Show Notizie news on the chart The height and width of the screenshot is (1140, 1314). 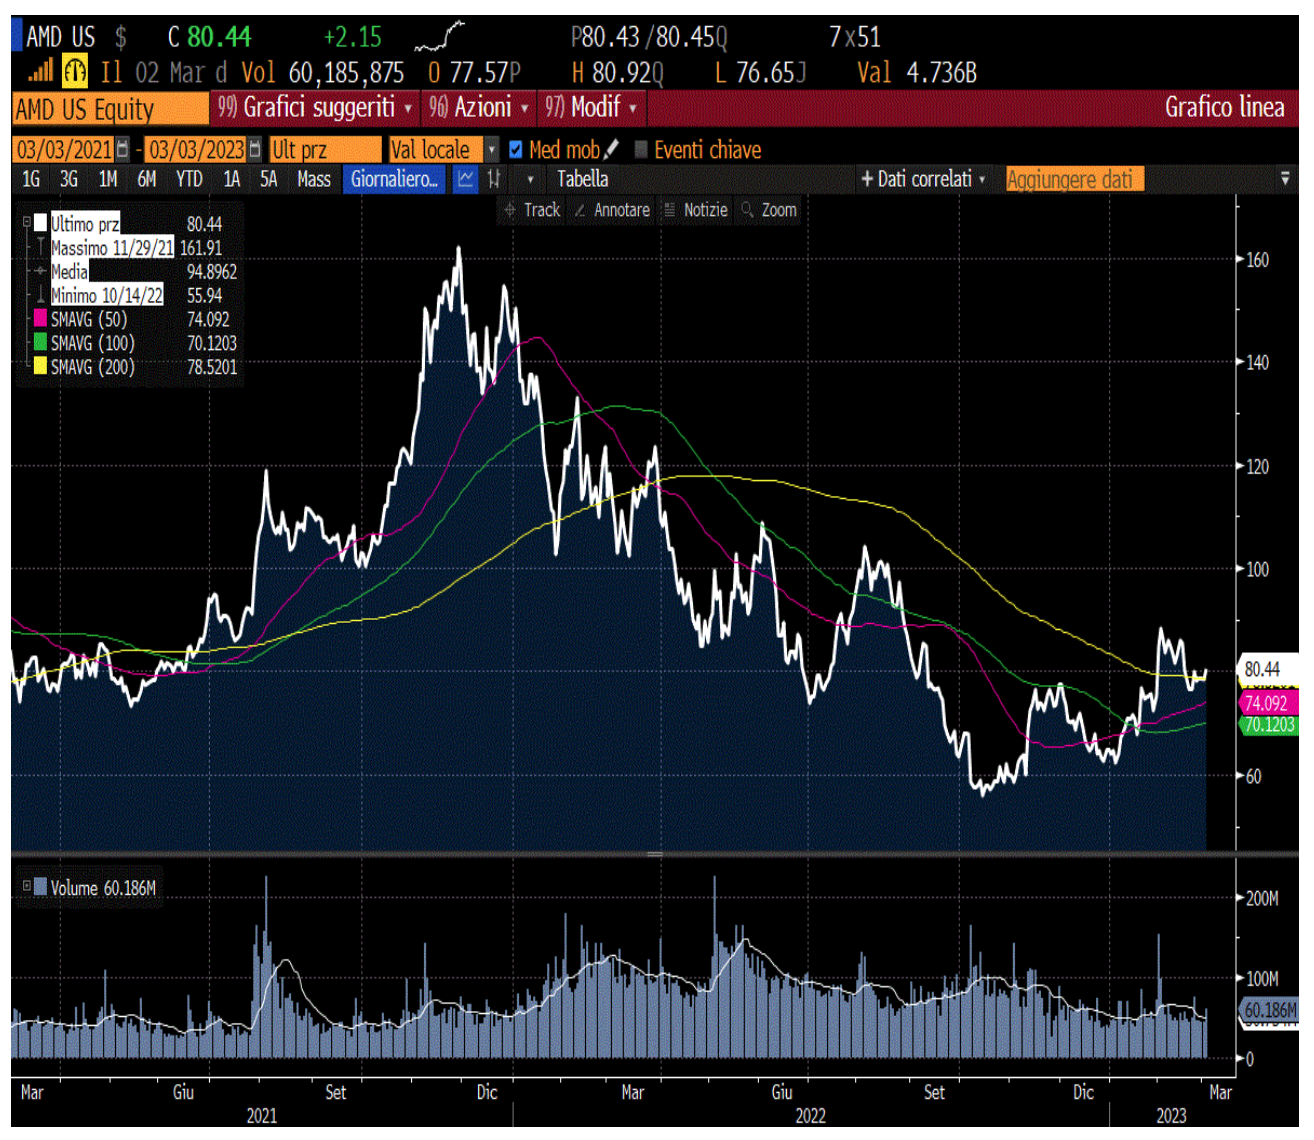click(696, 210)
